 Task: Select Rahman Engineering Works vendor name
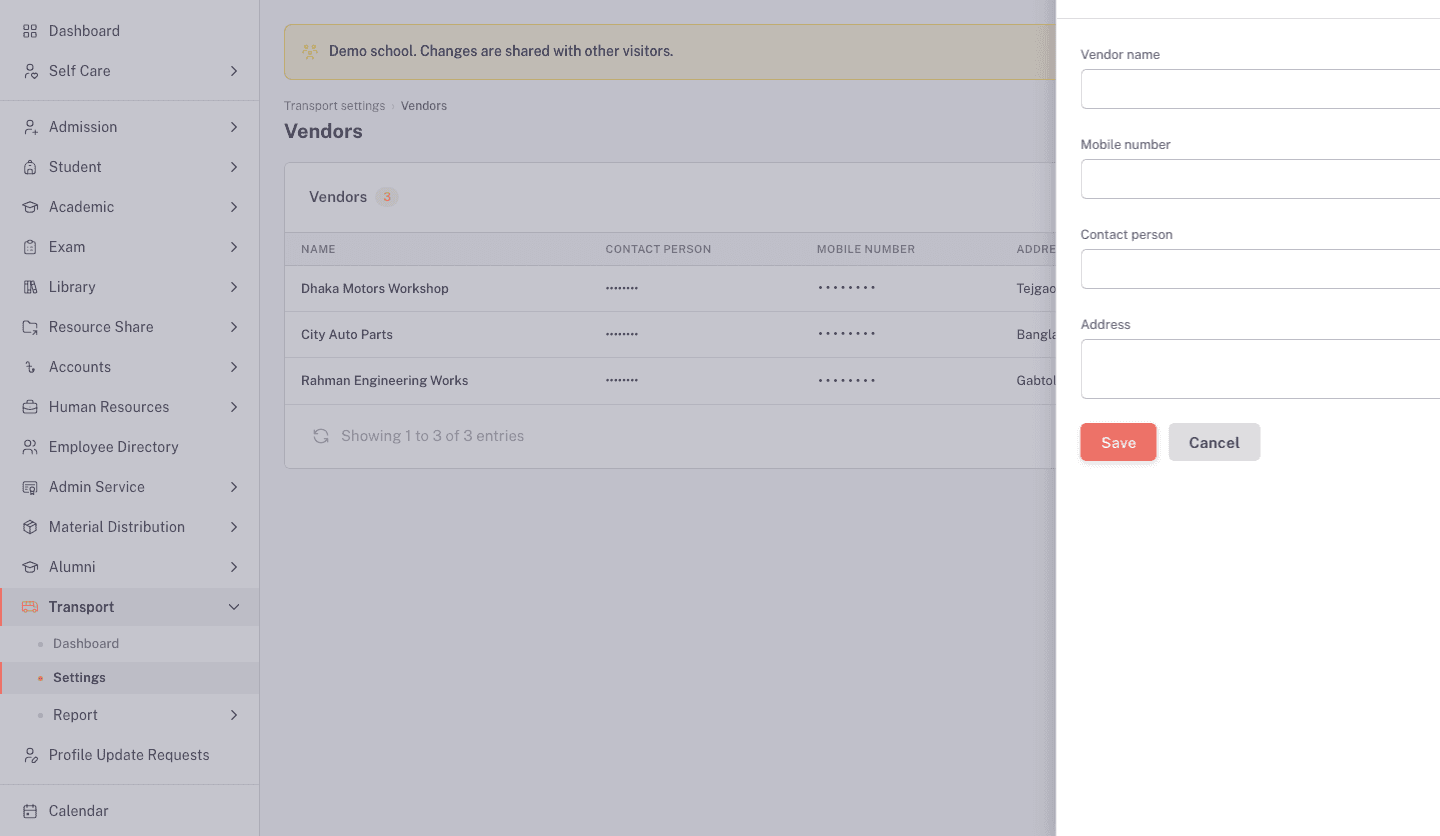tap(385, 380)
